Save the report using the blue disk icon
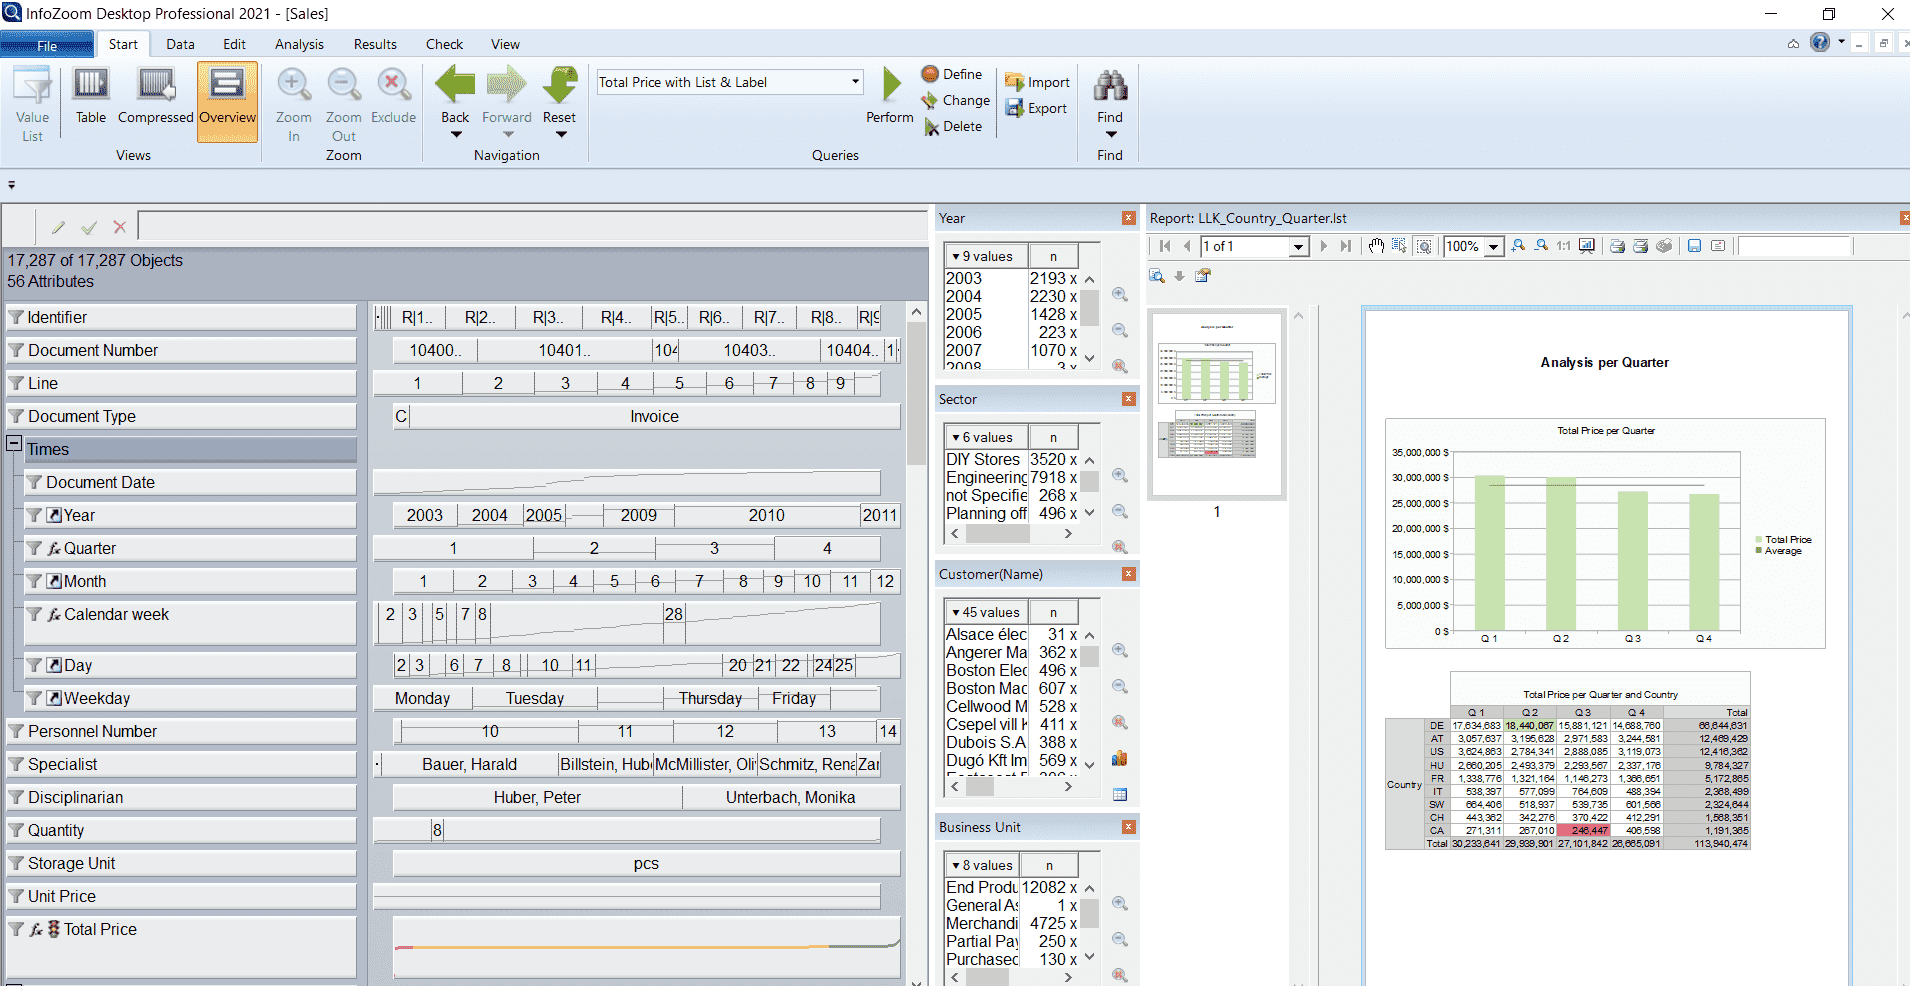Image resolution: width=1910 pixels, height=986 pixels. point(1694,246)
